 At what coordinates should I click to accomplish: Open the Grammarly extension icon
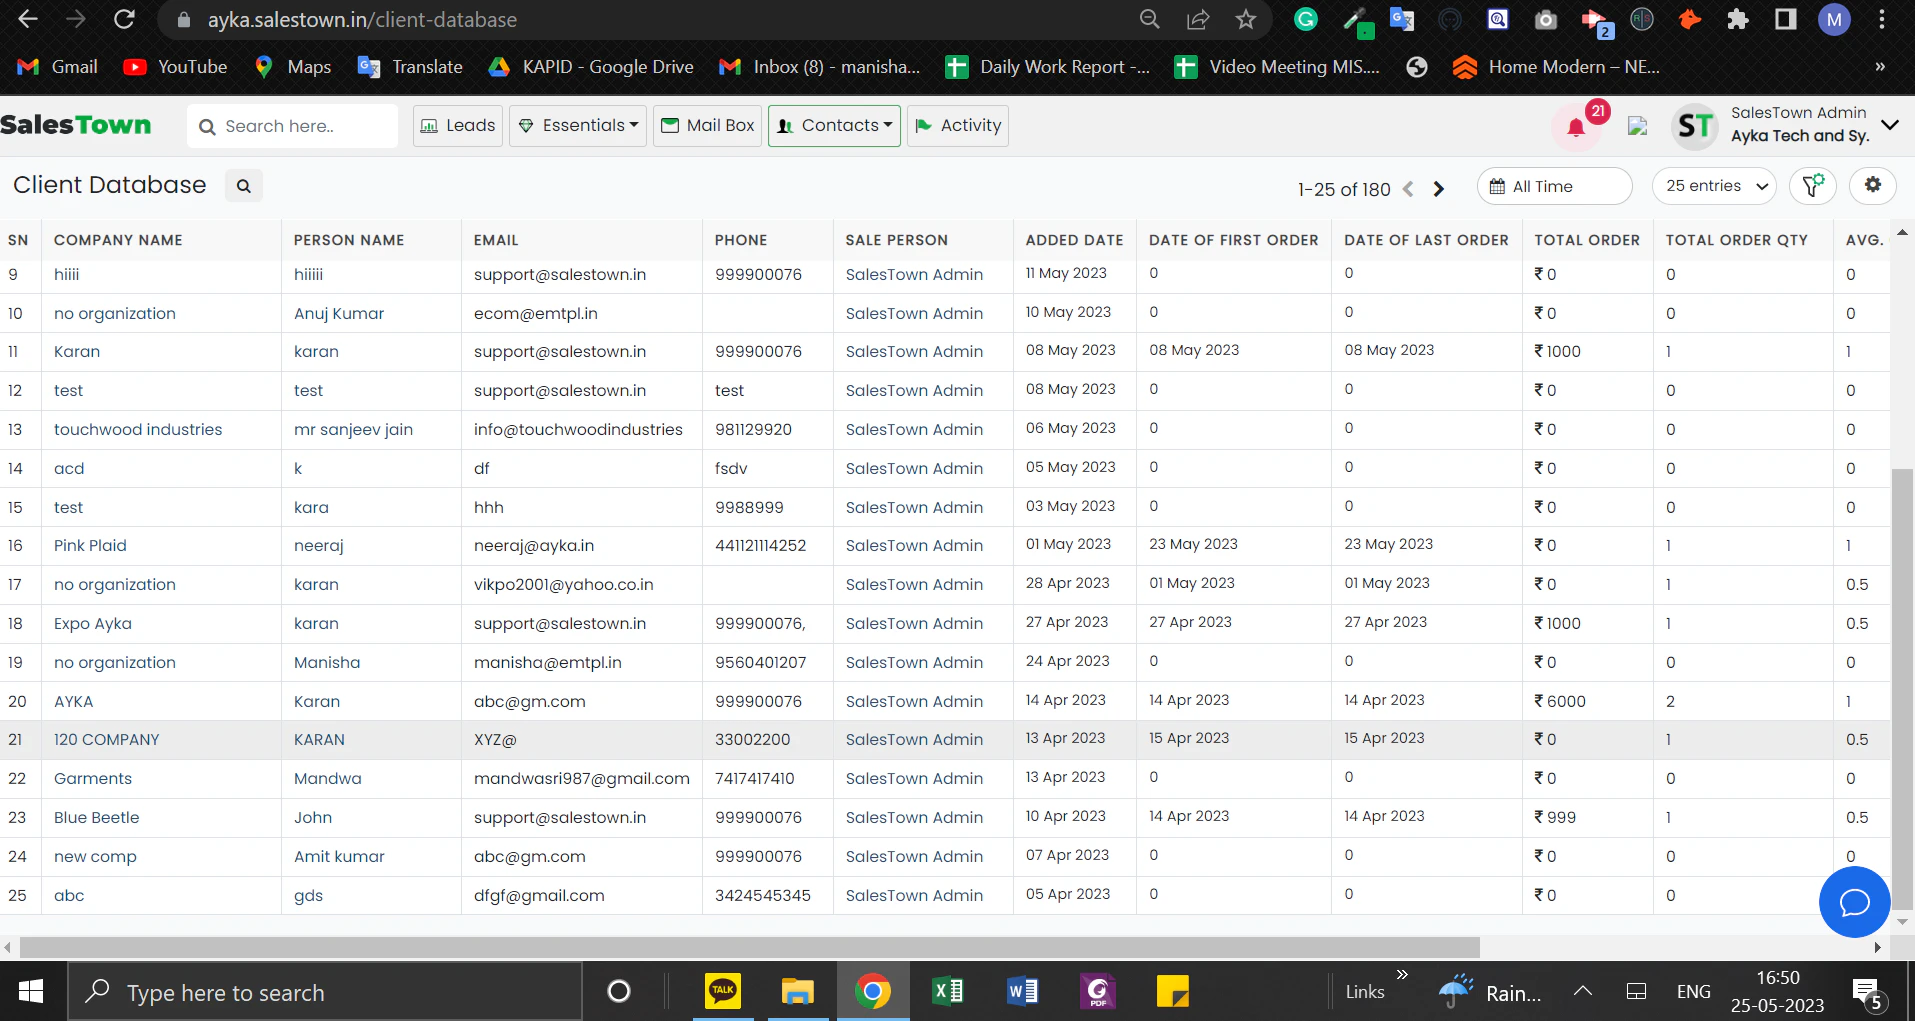tap(1306, 19)
